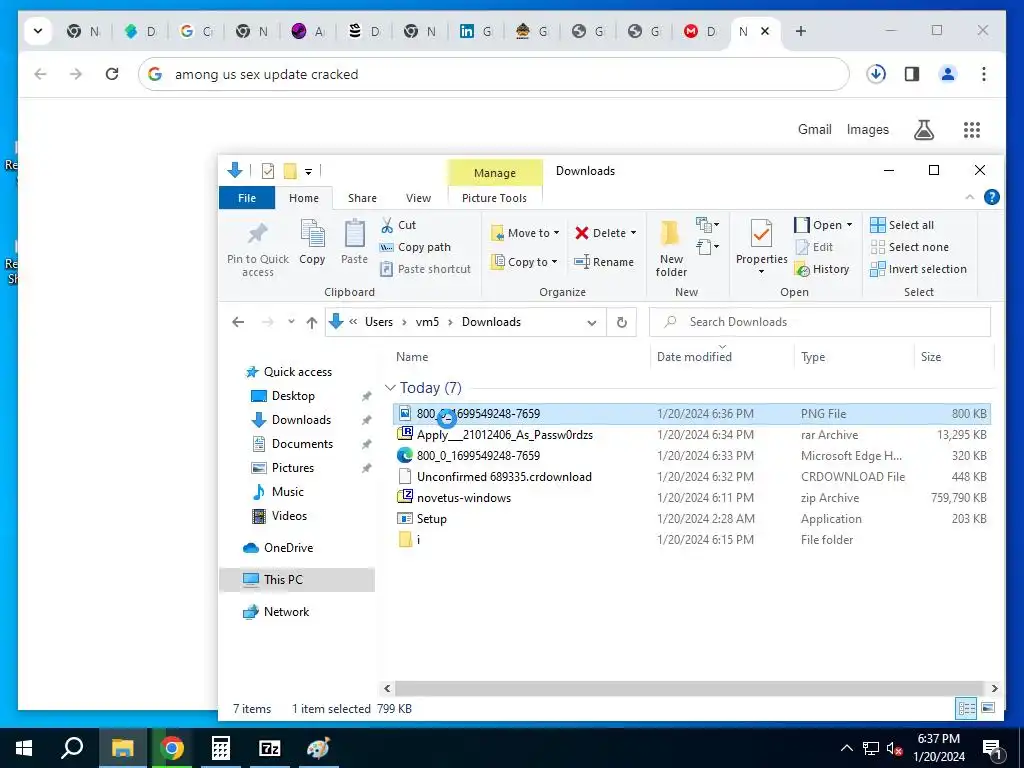Switch to large icons view button

click(988, 709)
